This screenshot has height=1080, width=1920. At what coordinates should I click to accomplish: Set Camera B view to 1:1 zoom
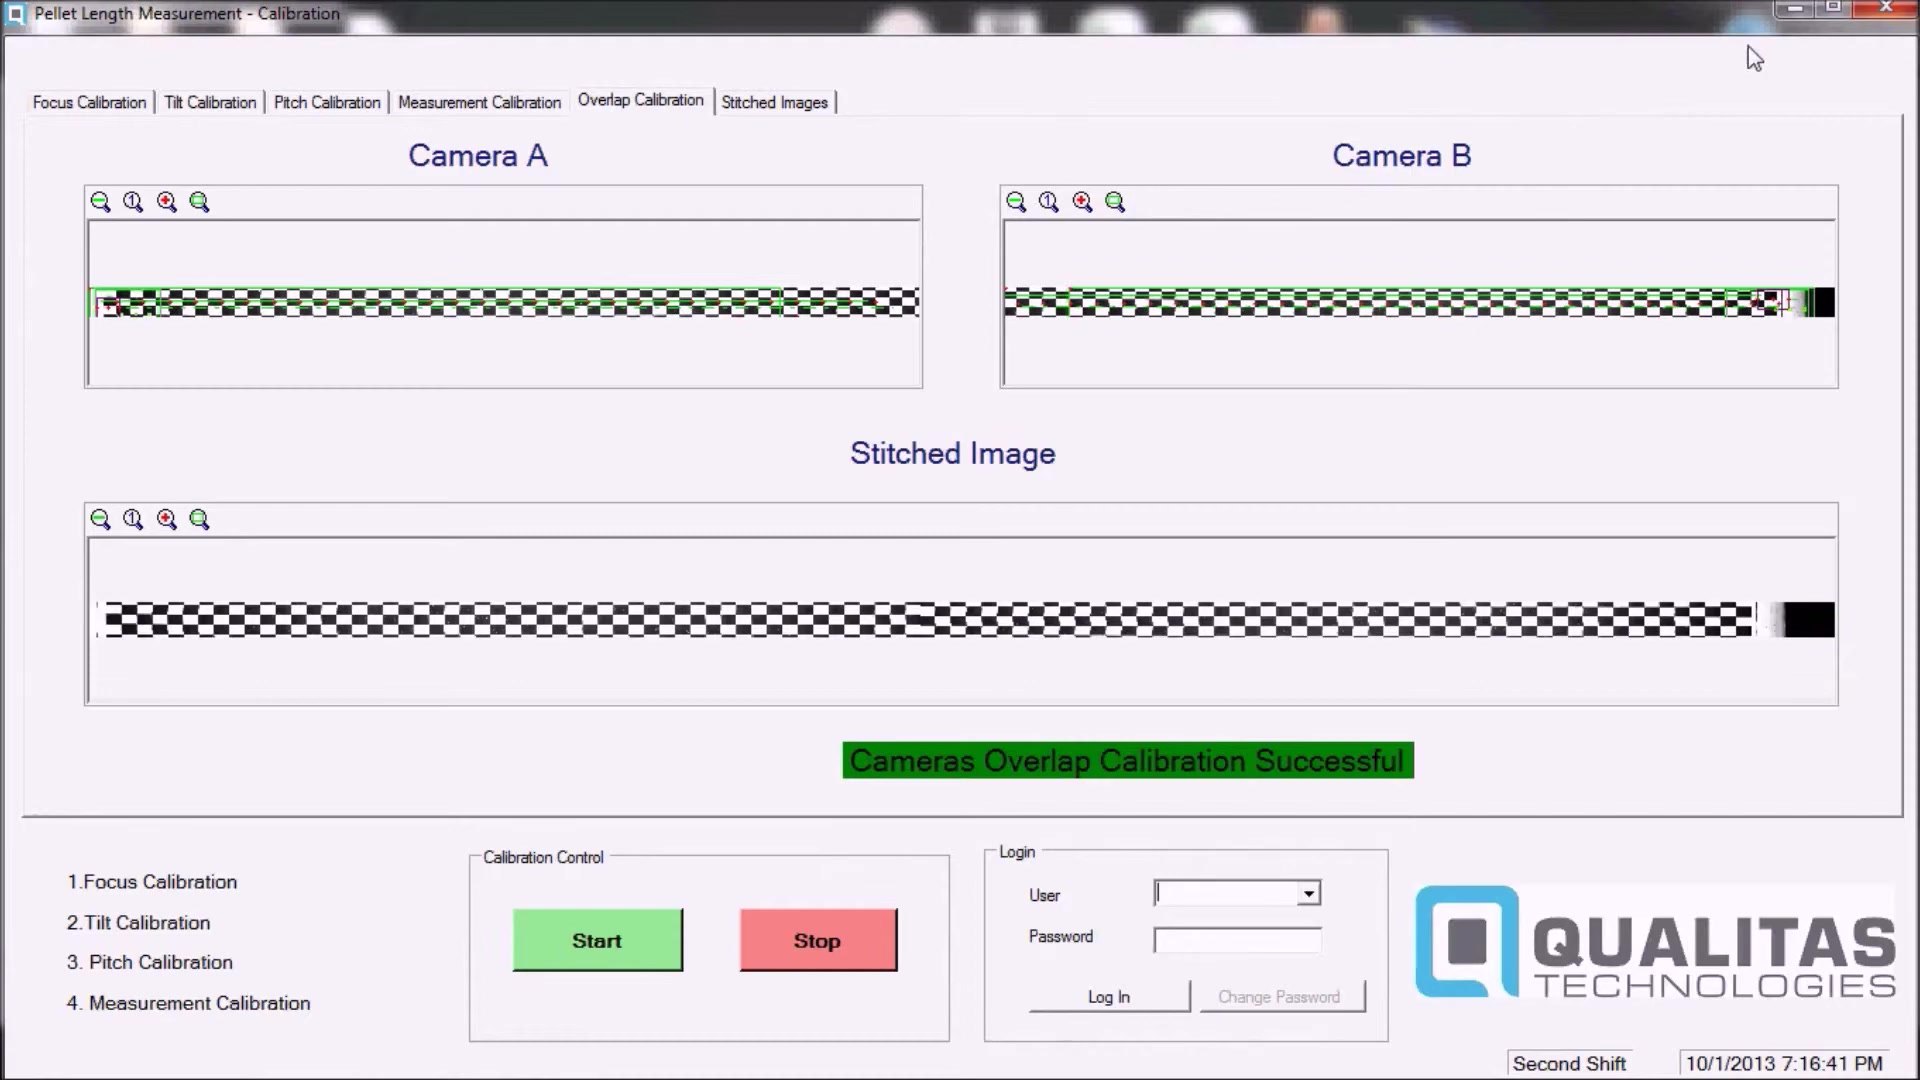1049,202
